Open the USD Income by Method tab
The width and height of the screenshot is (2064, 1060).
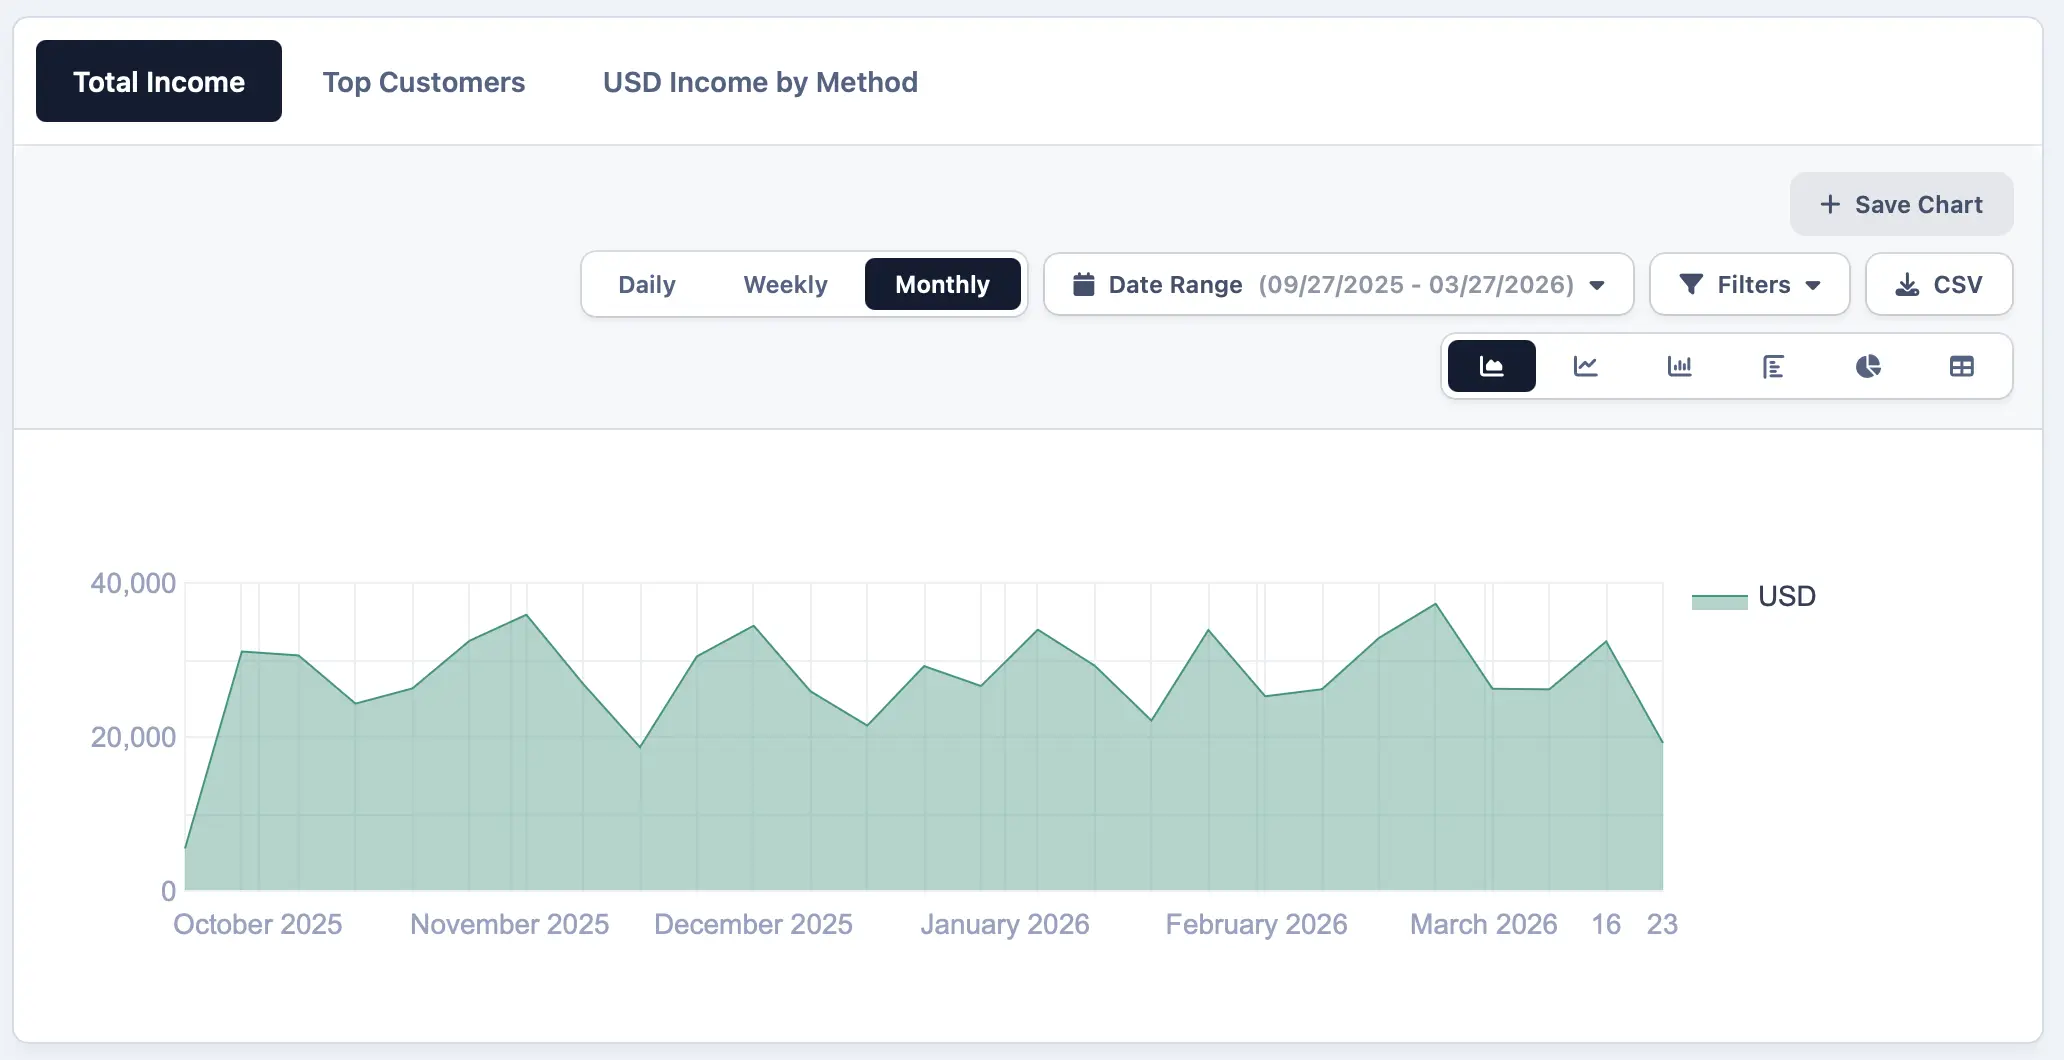tap(760, 81)
